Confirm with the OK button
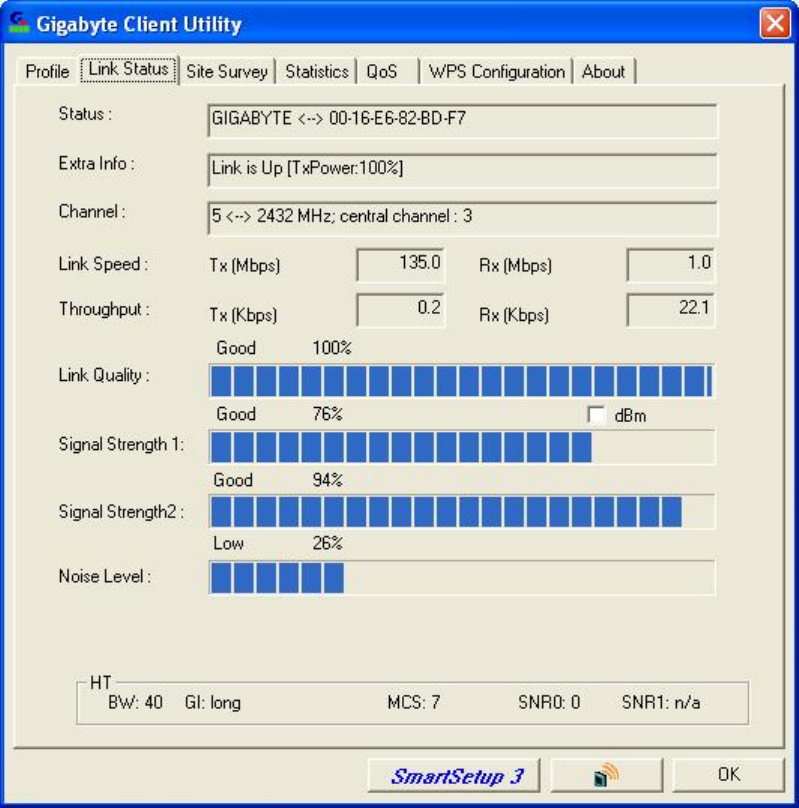The width and height of the screenshot is (799, 808). click(728, 775)
